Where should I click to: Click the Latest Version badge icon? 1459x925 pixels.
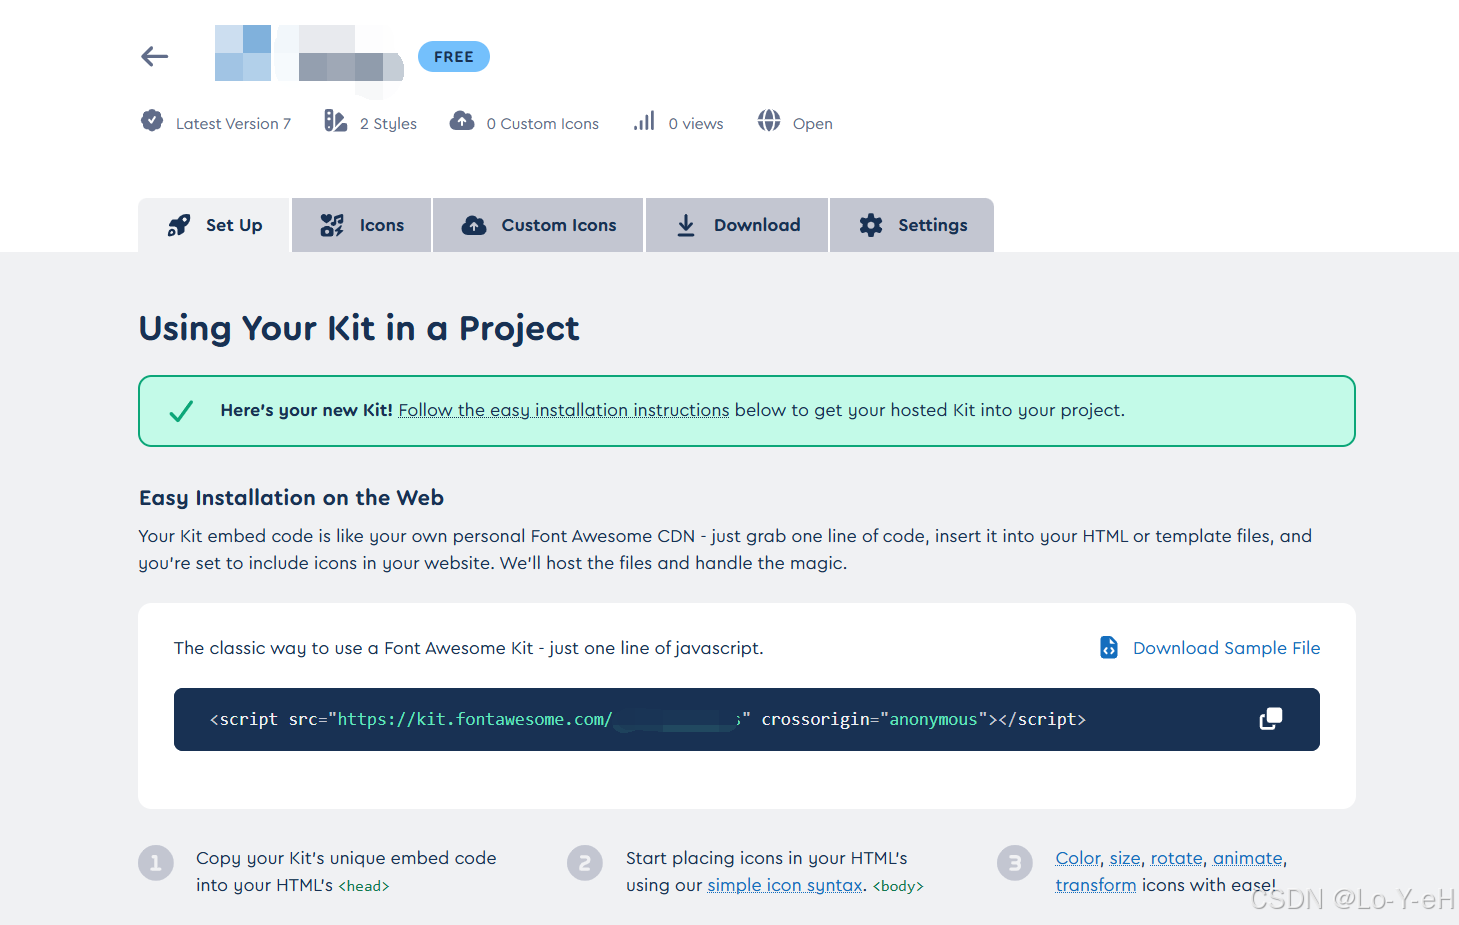(x=152, y=121)
